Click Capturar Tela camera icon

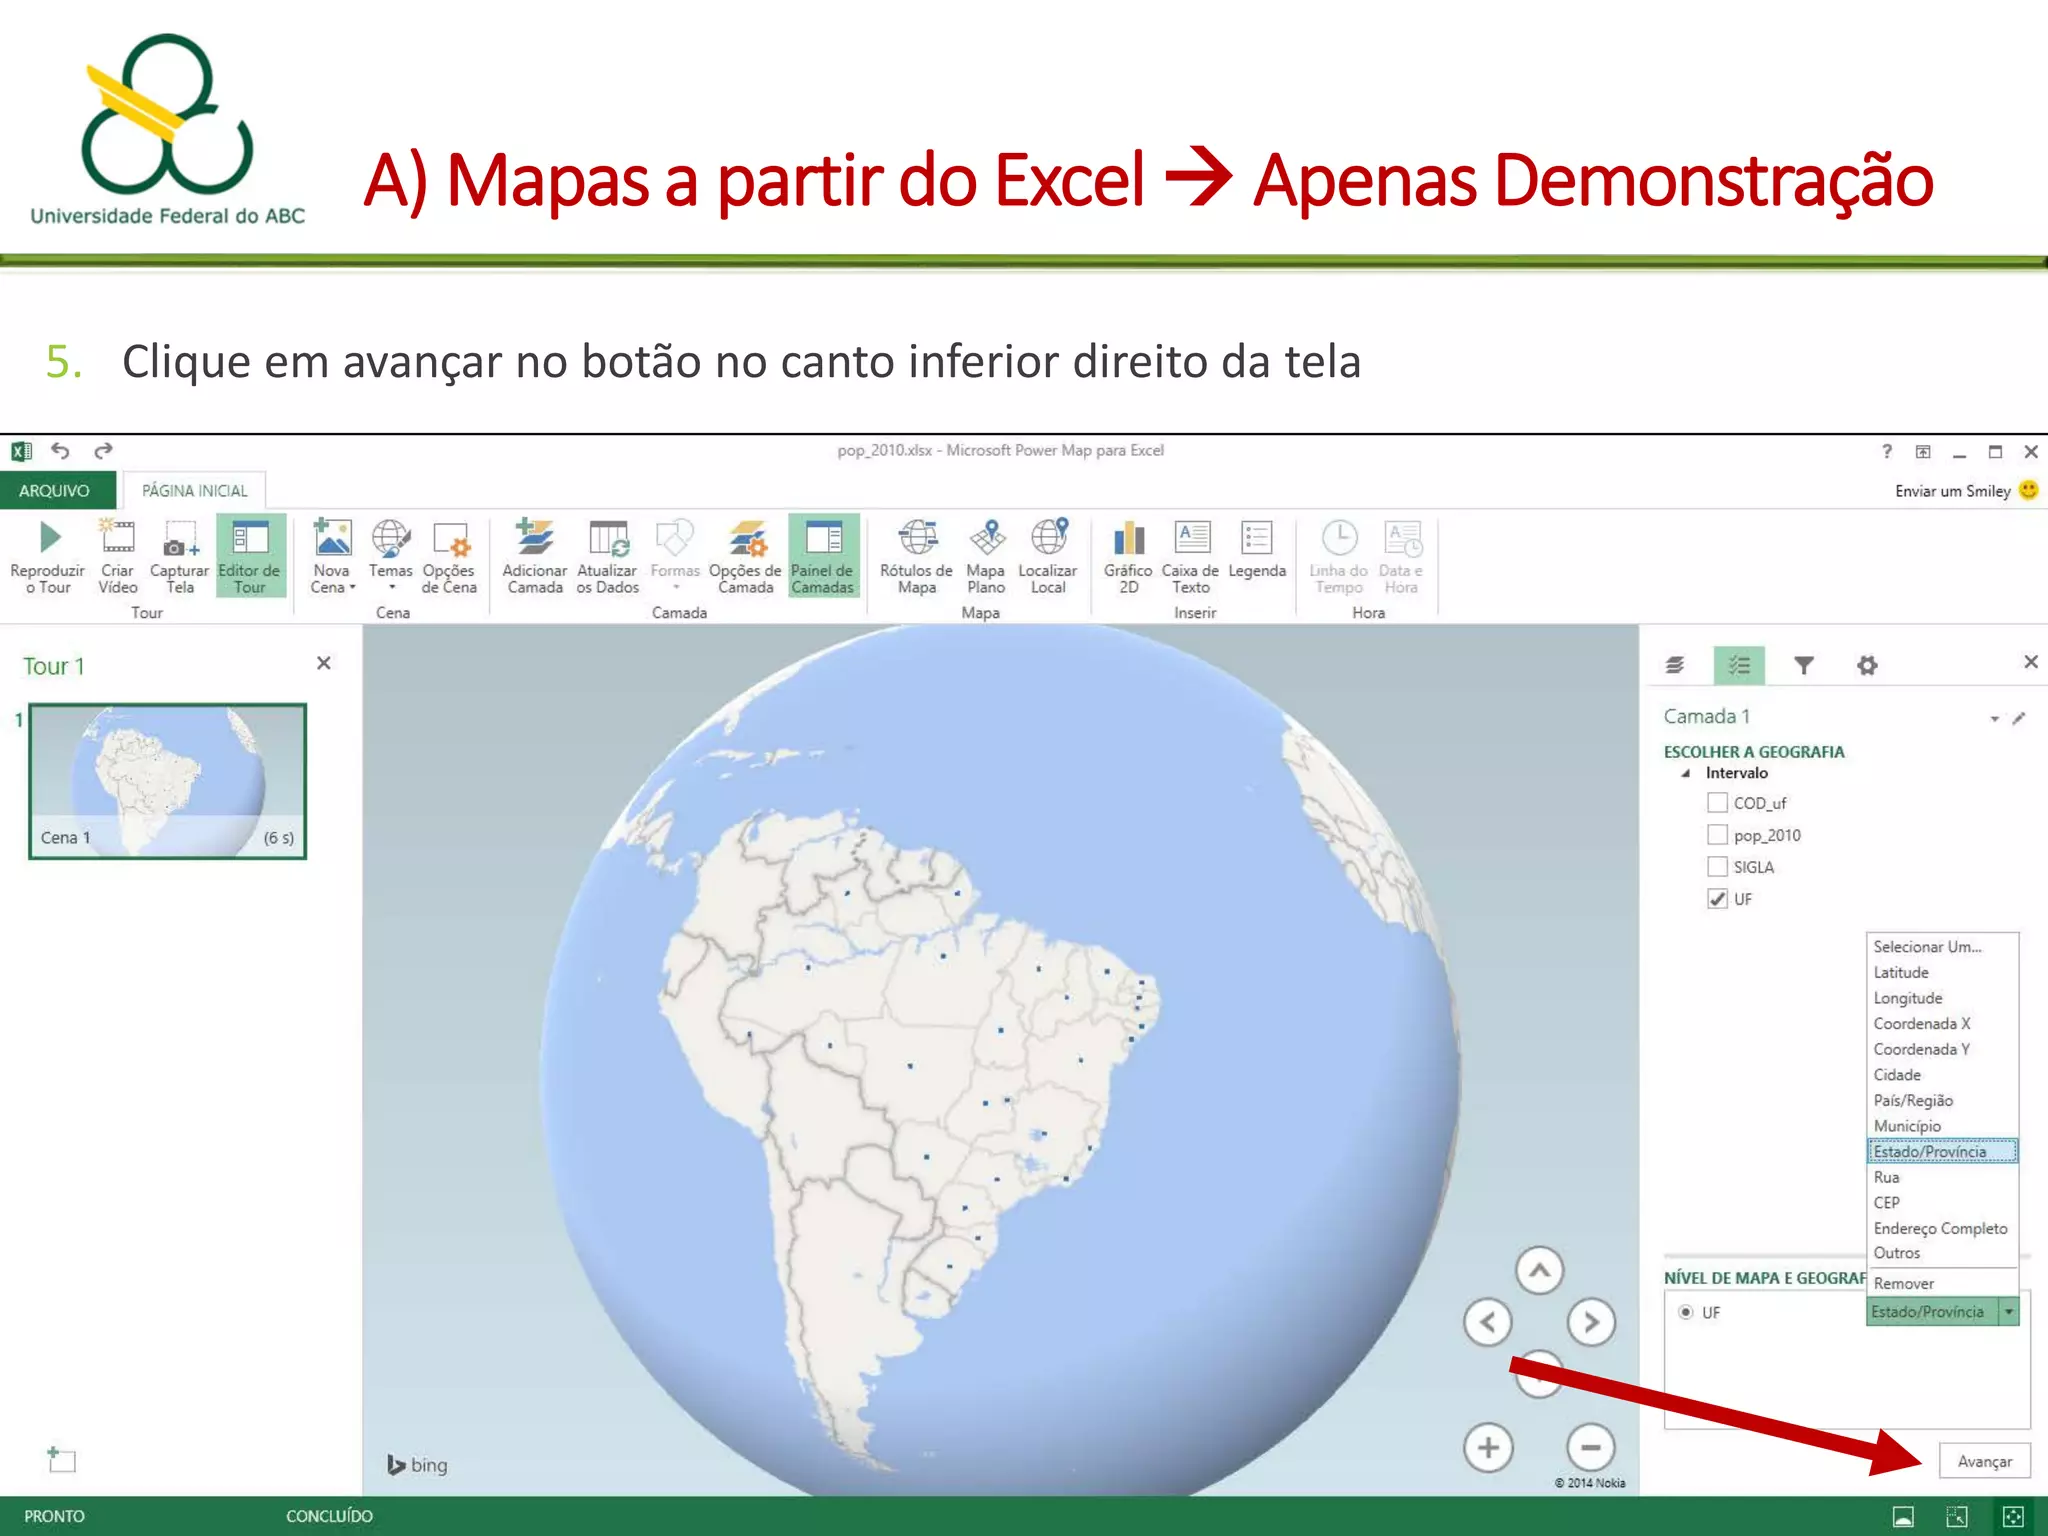tap(180, 538)
